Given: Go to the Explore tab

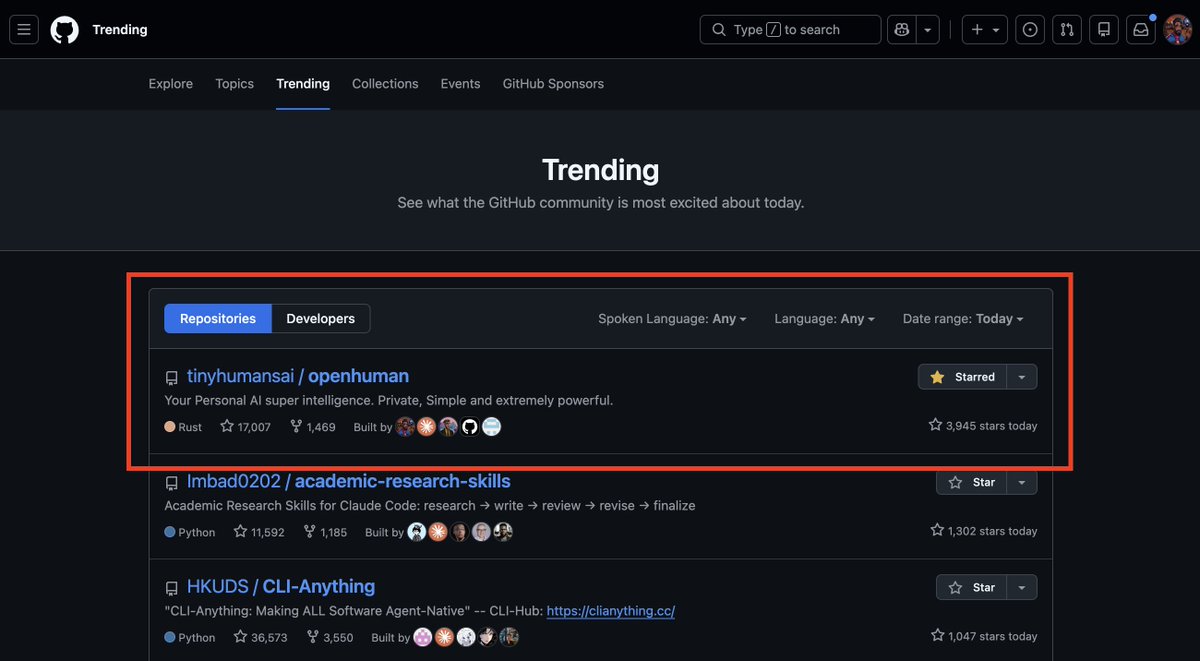Looking at the screenshot, I should click(171, 84).
